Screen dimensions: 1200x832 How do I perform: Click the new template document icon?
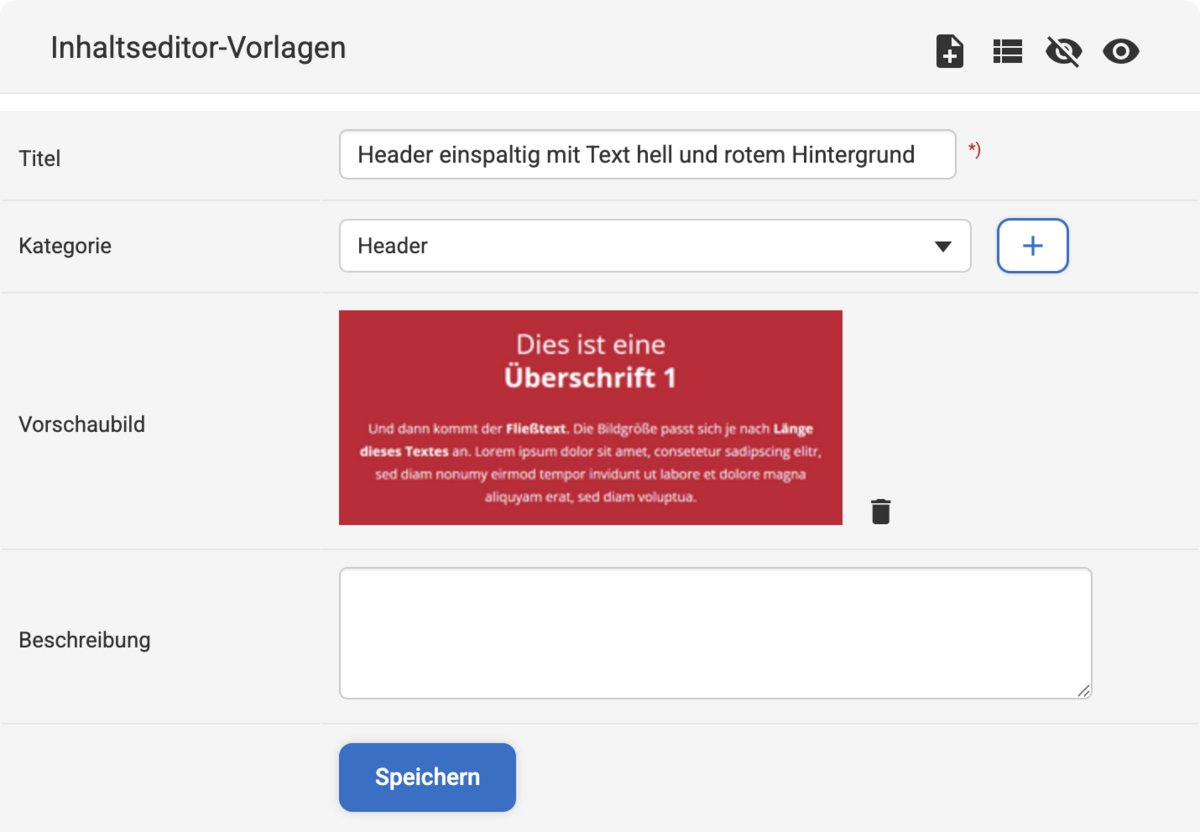point(950,51)
